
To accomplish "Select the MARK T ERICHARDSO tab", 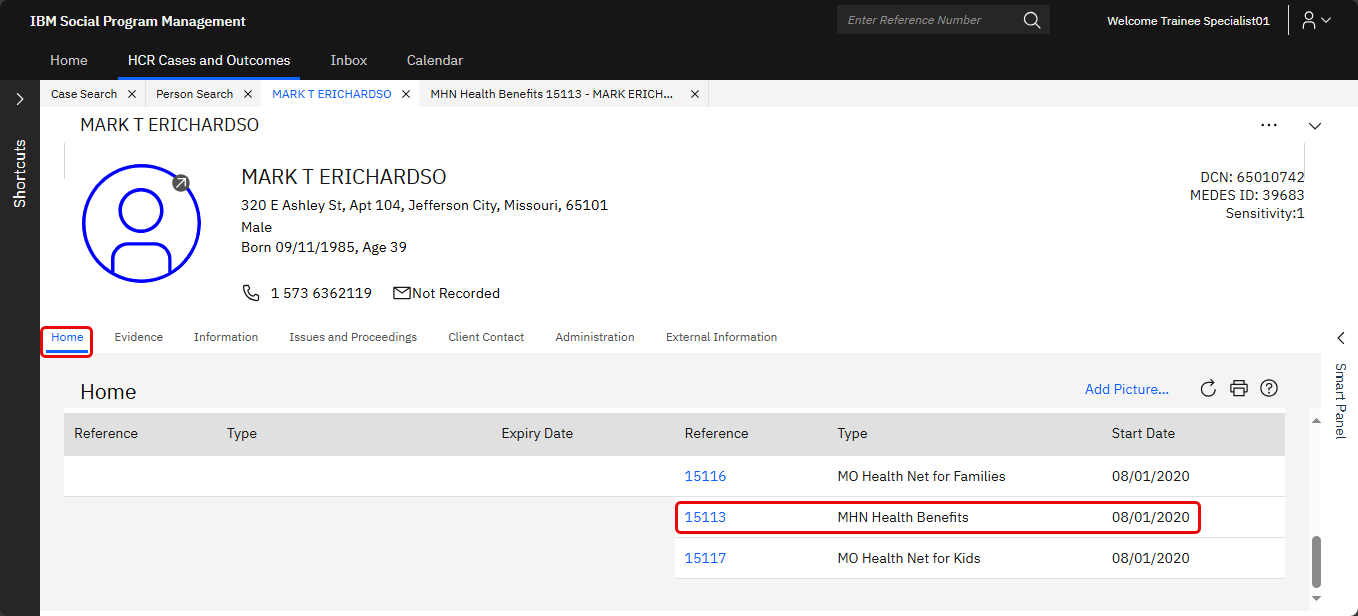I will [332, 94].
